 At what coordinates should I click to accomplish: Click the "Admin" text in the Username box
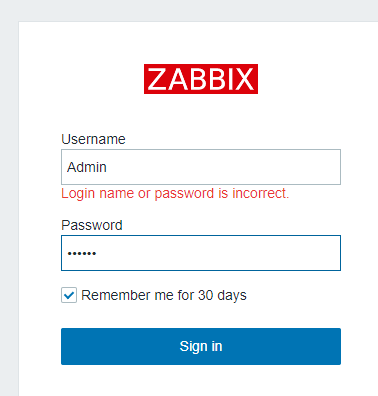[87, 167]
